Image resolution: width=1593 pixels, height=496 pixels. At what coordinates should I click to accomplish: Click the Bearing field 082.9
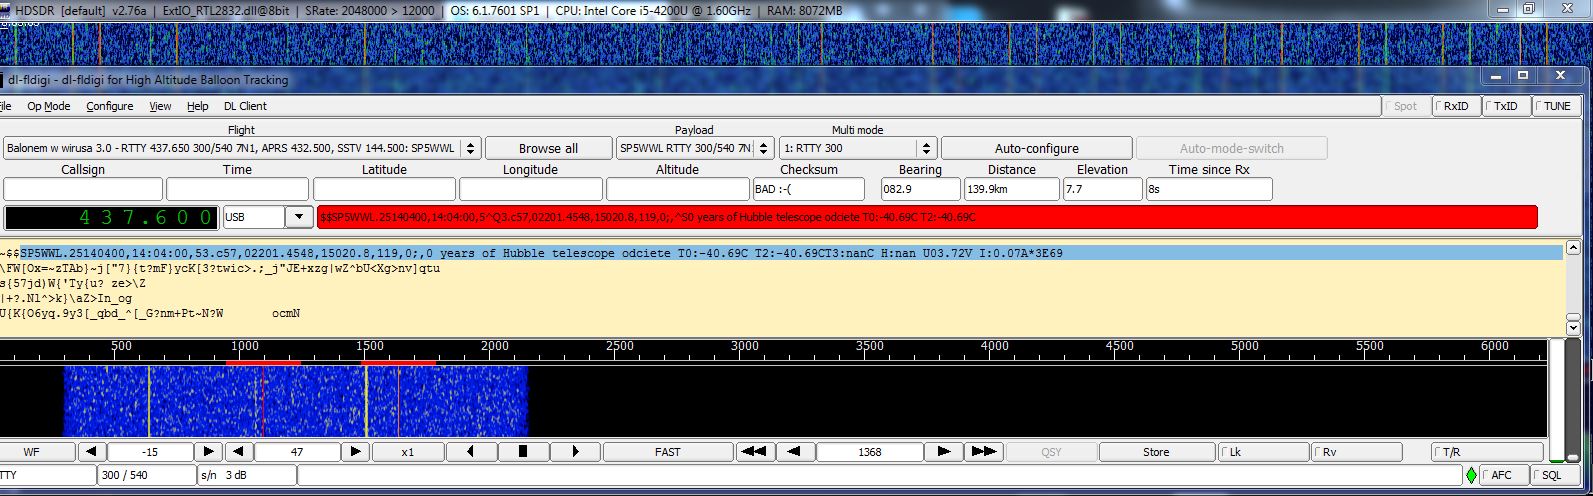point(920,188)
